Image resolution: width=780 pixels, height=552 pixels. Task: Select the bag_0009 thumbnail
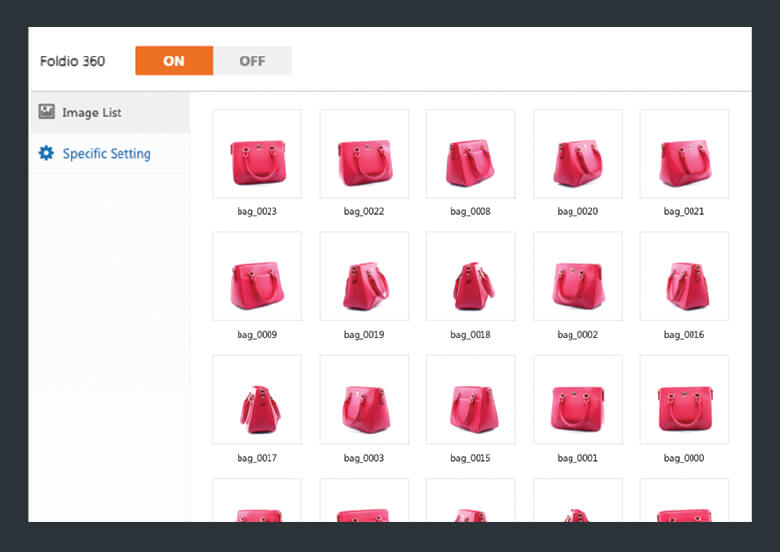pyautogui.click(x=257, y=276)
